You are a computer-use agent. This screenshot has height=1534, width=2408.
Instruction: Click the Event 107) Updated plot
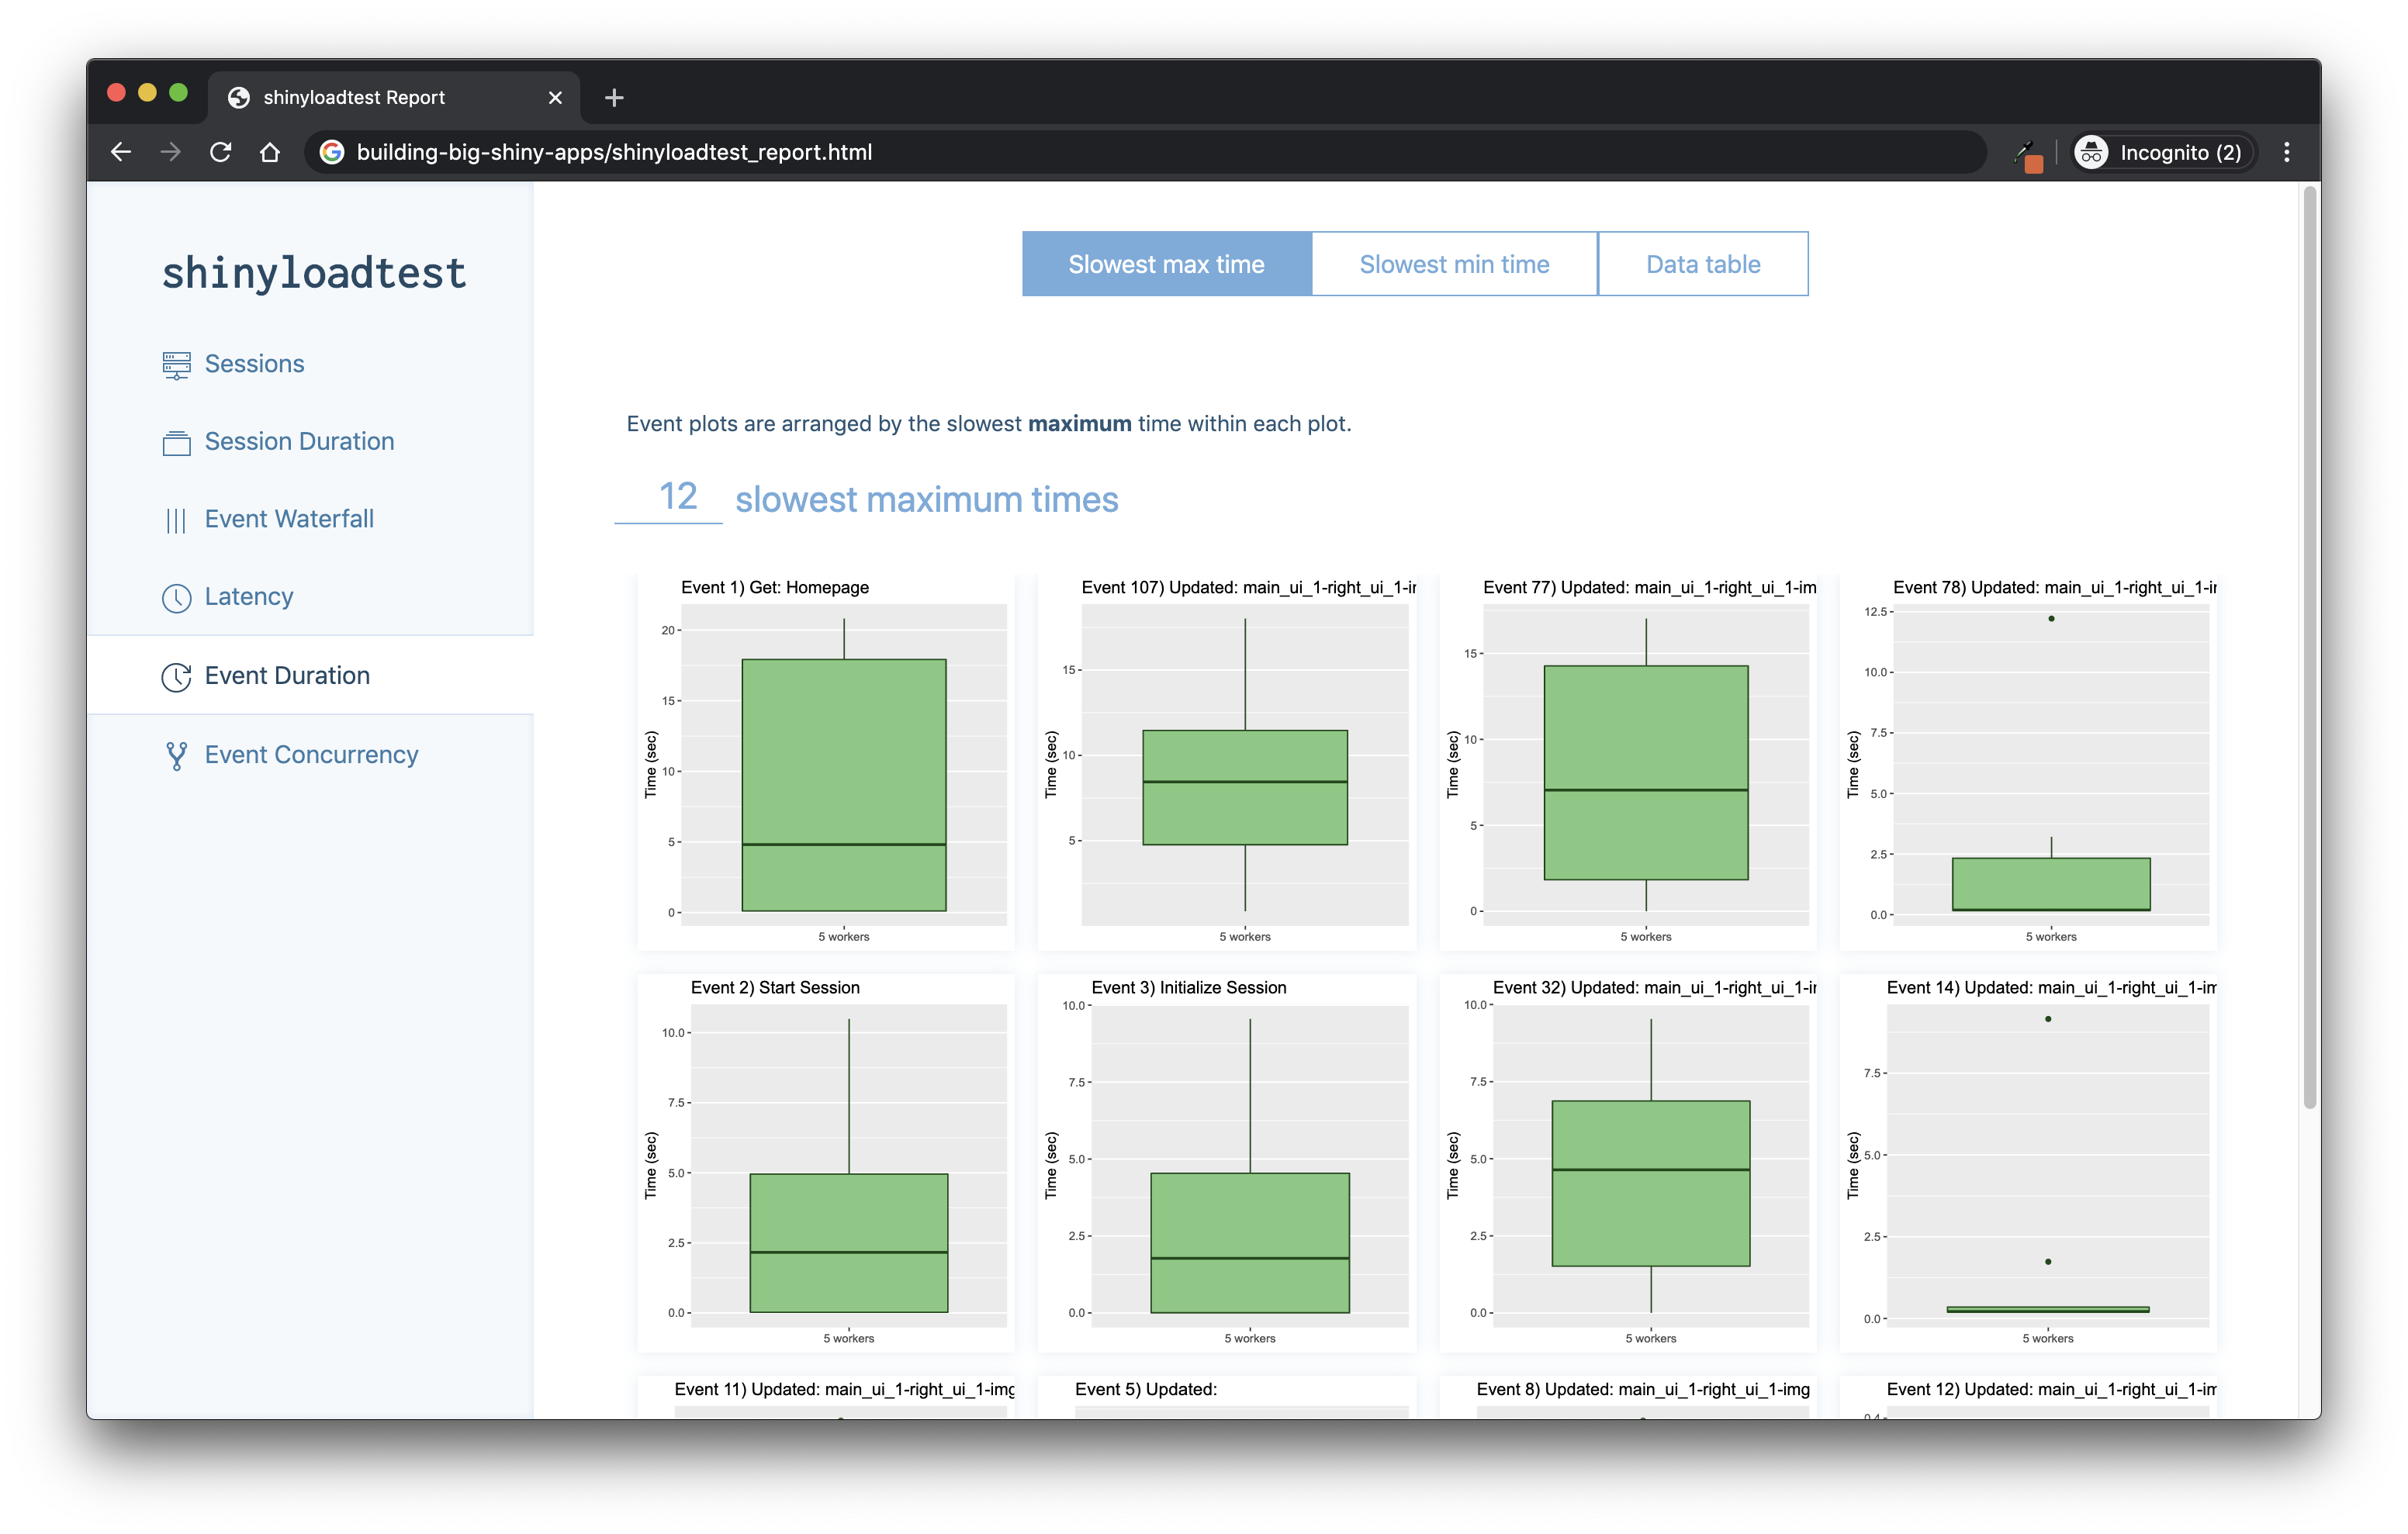coord(1227,762)
